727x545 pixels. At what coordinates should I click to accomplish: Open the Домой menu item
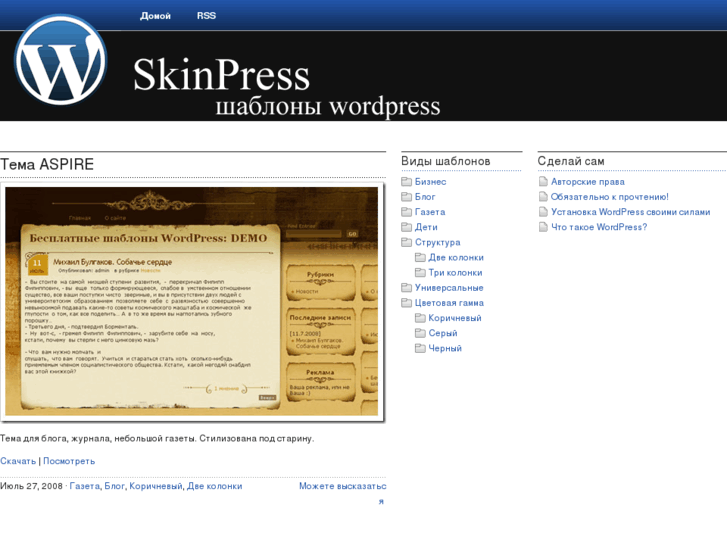[155, 16]
